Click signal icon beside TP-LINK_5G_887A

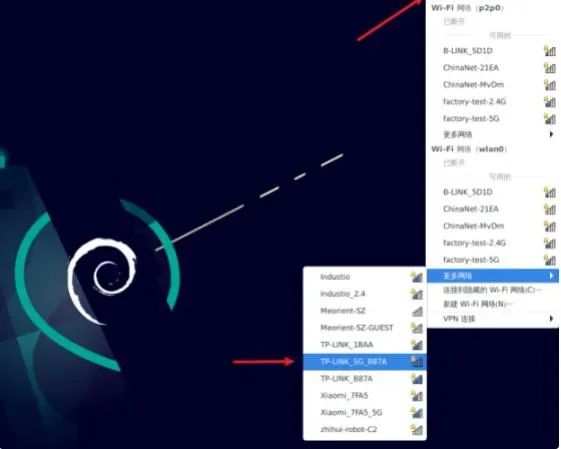point(416,362)
